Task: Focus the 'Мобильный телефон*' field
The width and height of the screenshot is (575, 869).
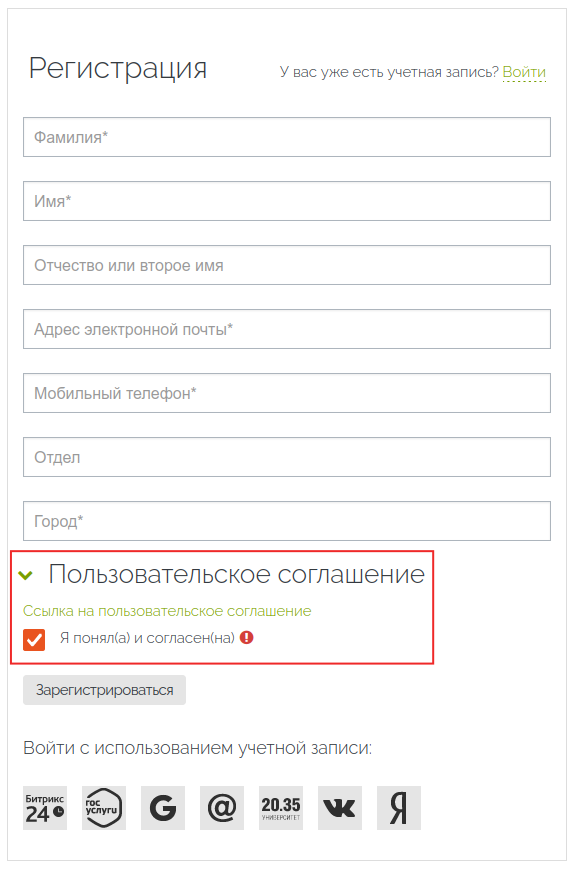Action: point(287,393)
